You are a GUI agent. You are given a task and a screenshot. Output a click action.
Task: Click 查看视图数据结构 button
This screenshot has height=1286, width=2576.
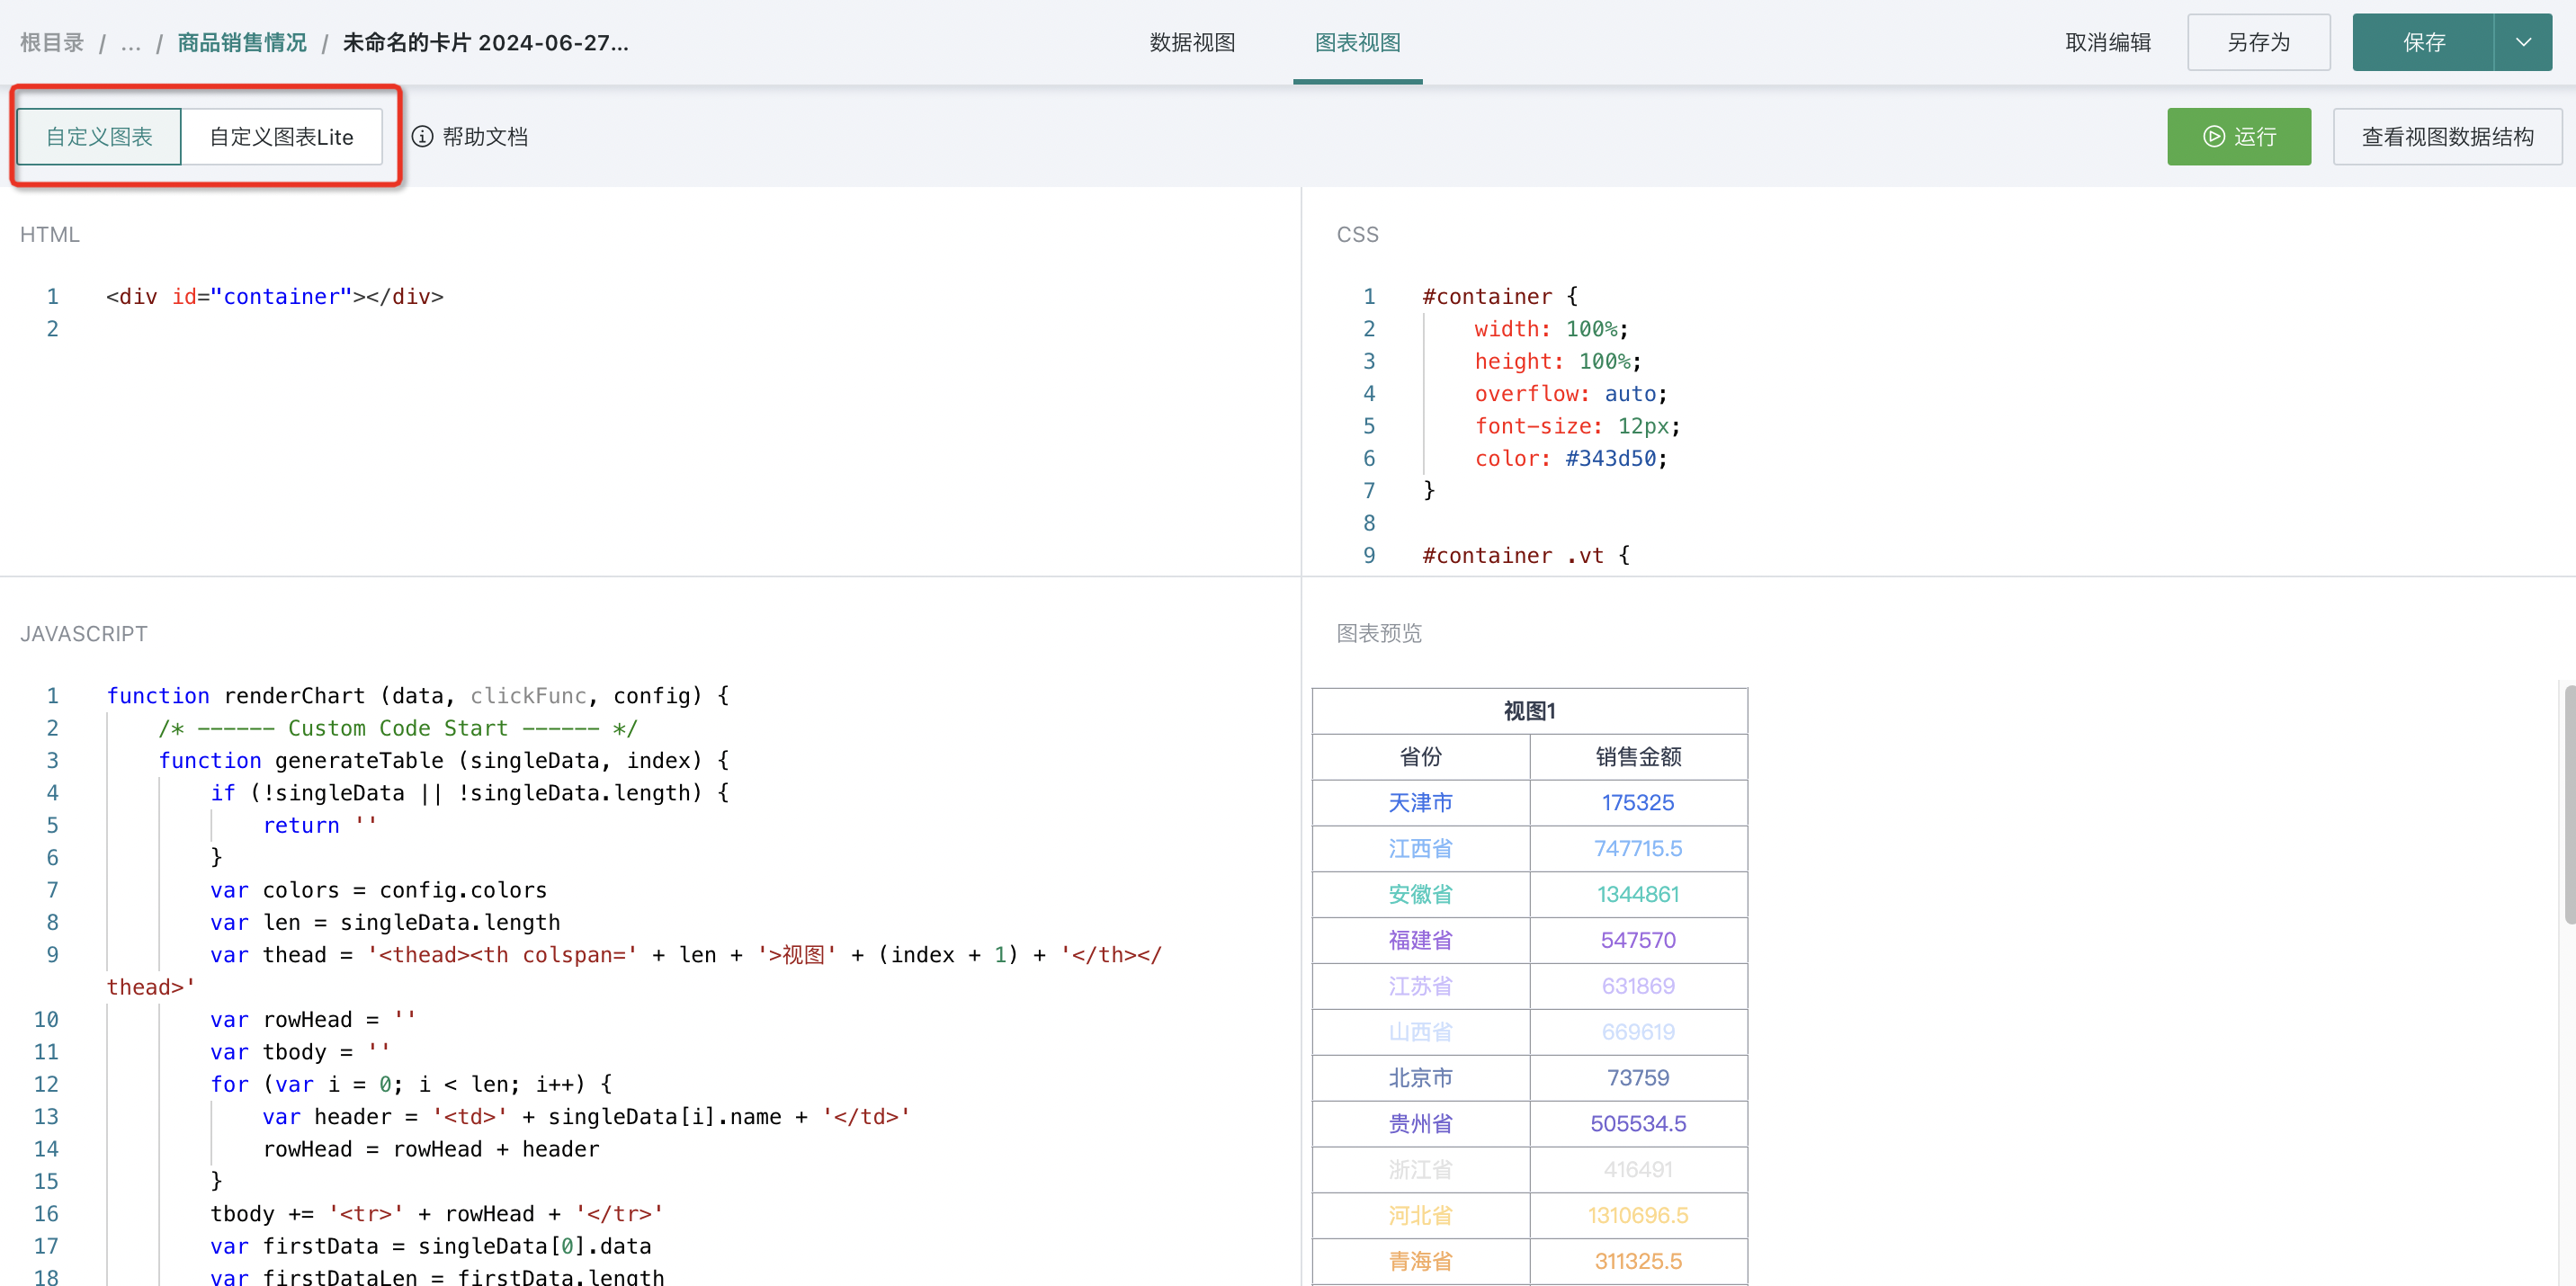pos(2447,136)
